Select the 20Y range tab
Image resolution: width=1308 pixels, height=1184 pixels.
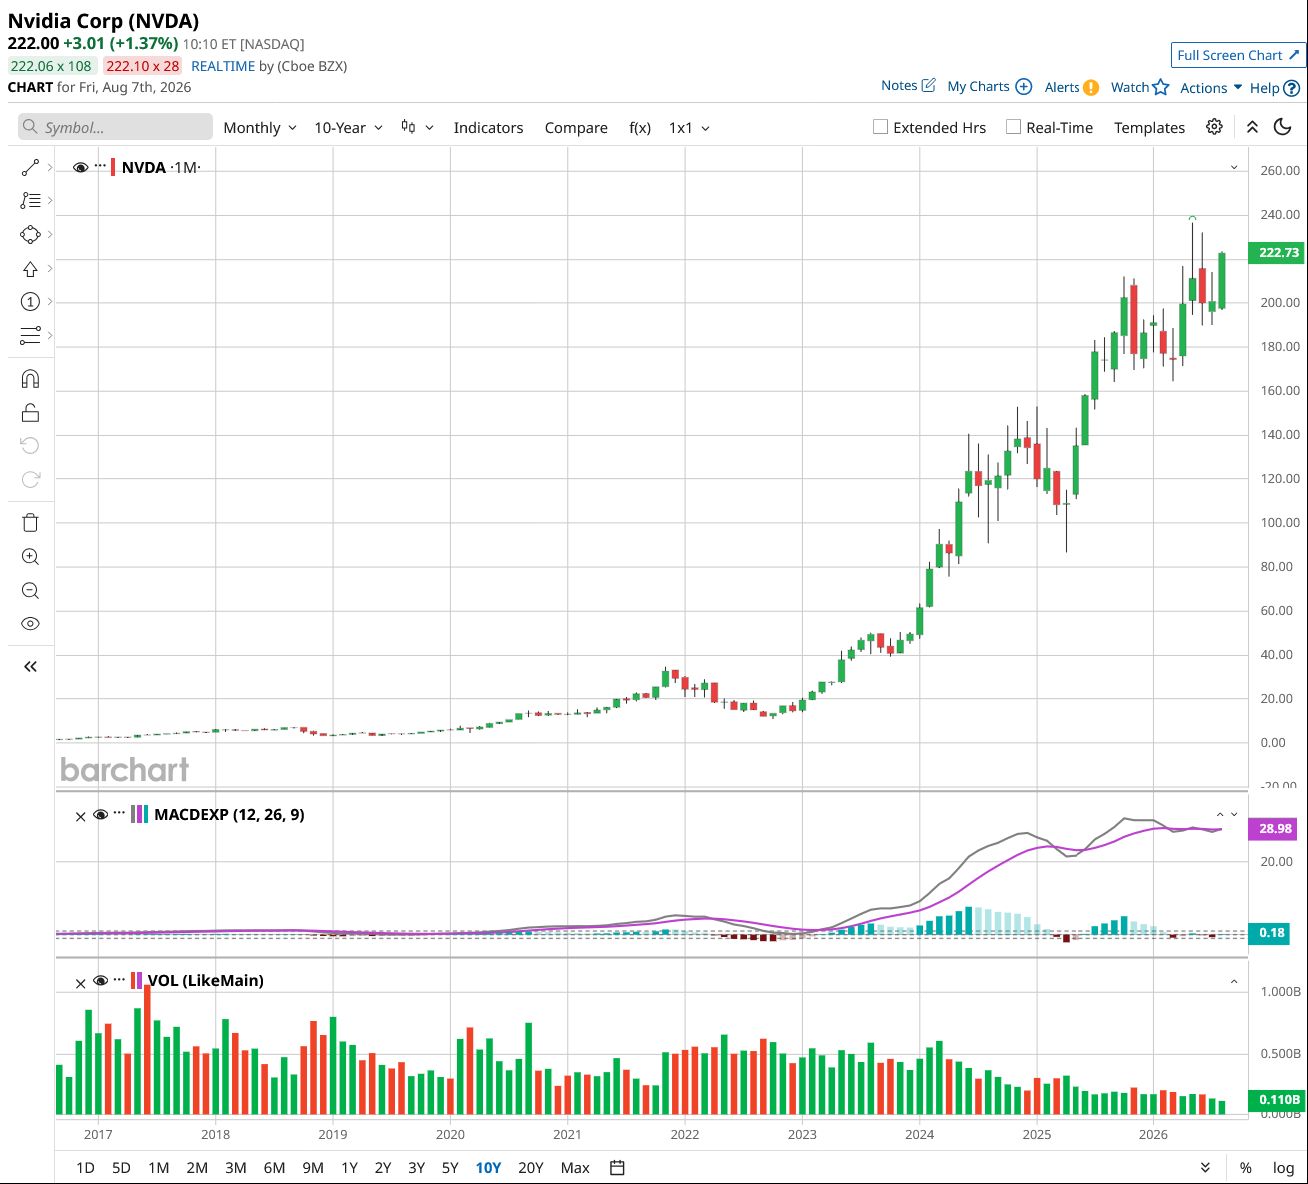531,1167
